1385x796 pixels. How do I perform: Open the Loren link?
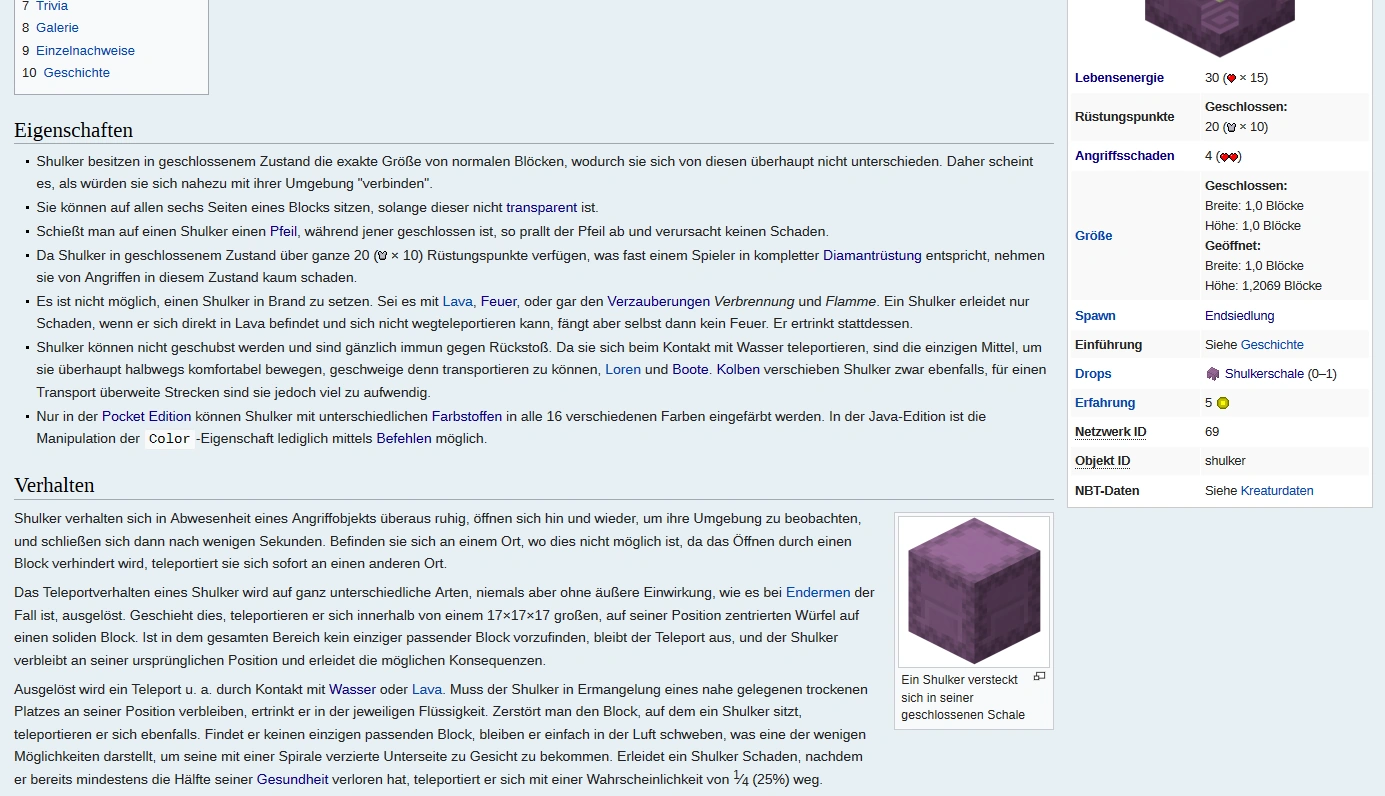point(623,370)
